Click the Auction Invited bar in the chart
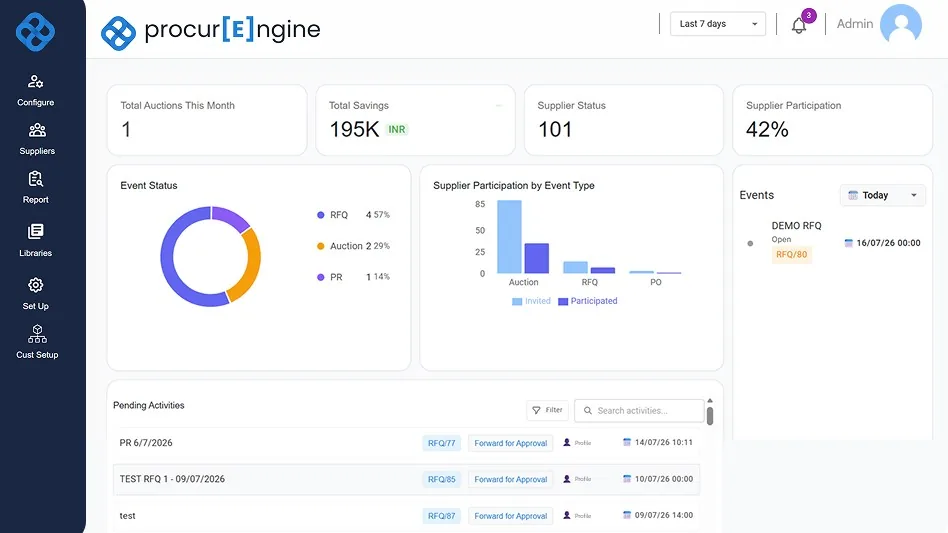The width and height of the screenshot is (948, 533). point(509,237)
